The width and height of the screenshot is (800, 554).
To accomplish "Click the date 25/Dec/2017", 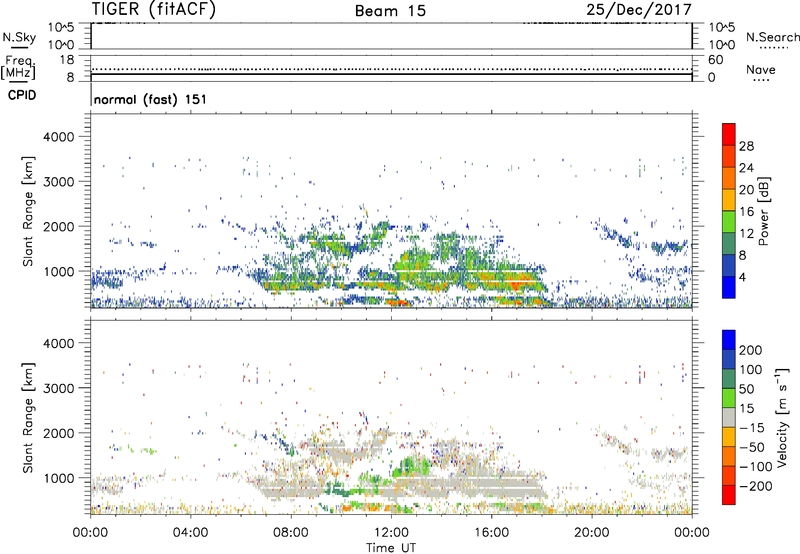I will pyautogui.click(x=639, y=9).
